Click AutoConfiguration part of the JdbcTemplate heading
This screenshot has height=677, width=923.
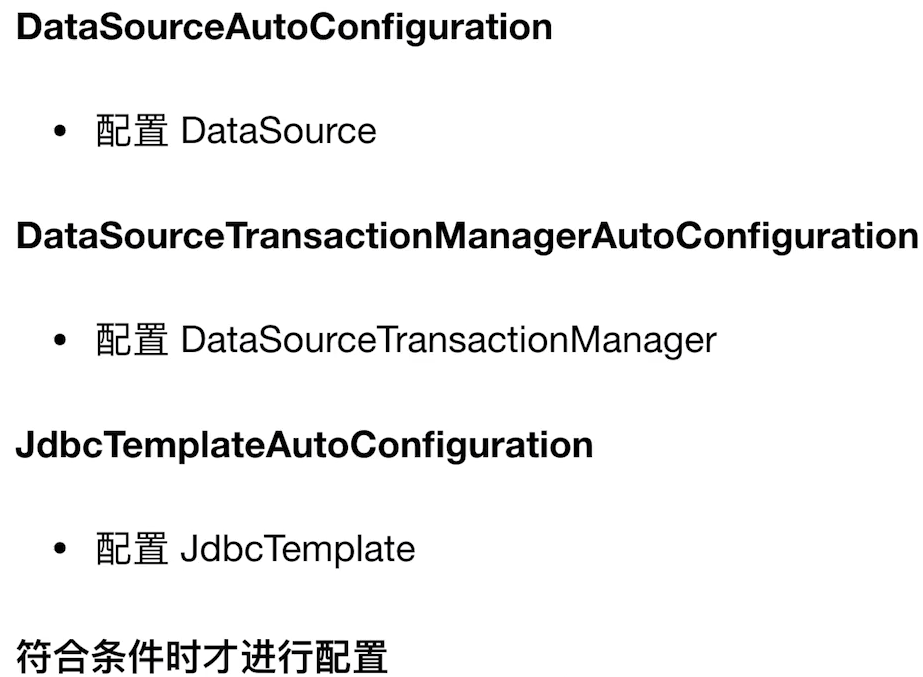pyautogui.click(x=430, y=446)
